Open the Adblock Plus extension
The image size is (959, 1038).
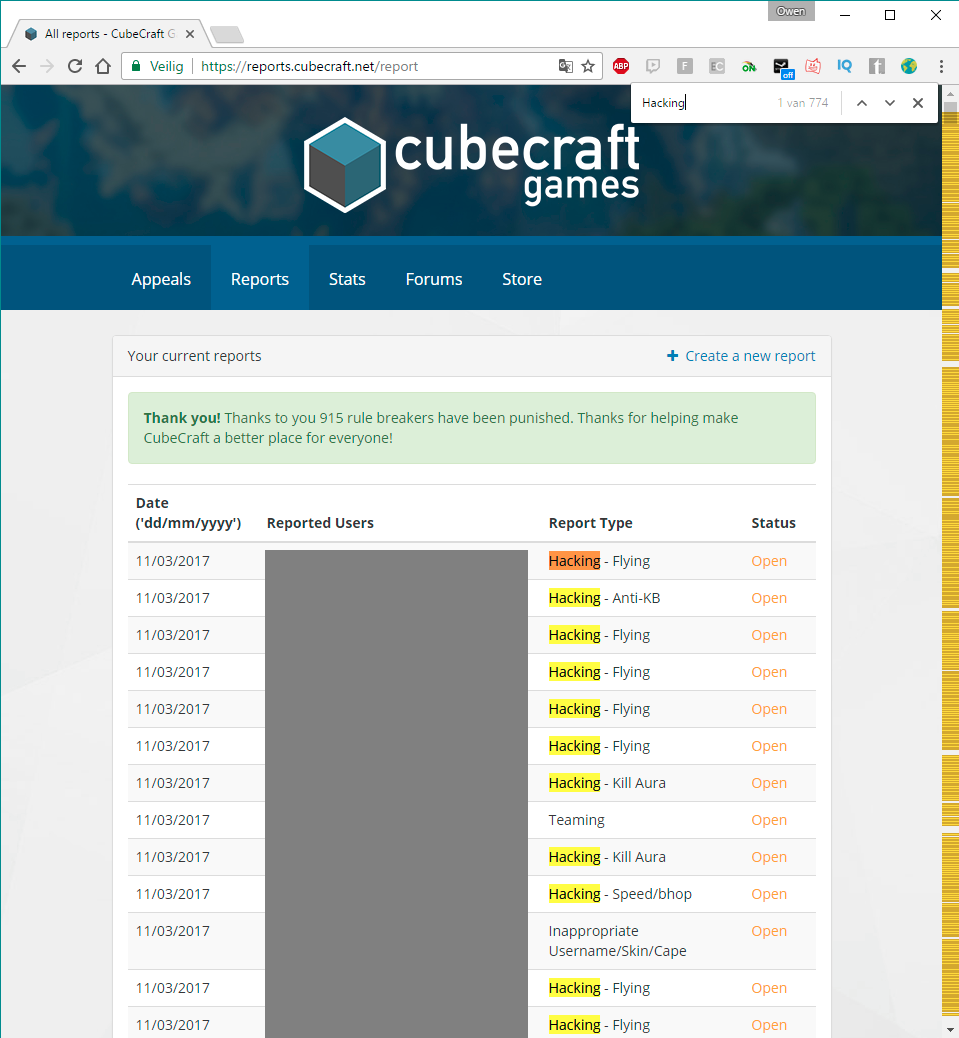[621, 66]
